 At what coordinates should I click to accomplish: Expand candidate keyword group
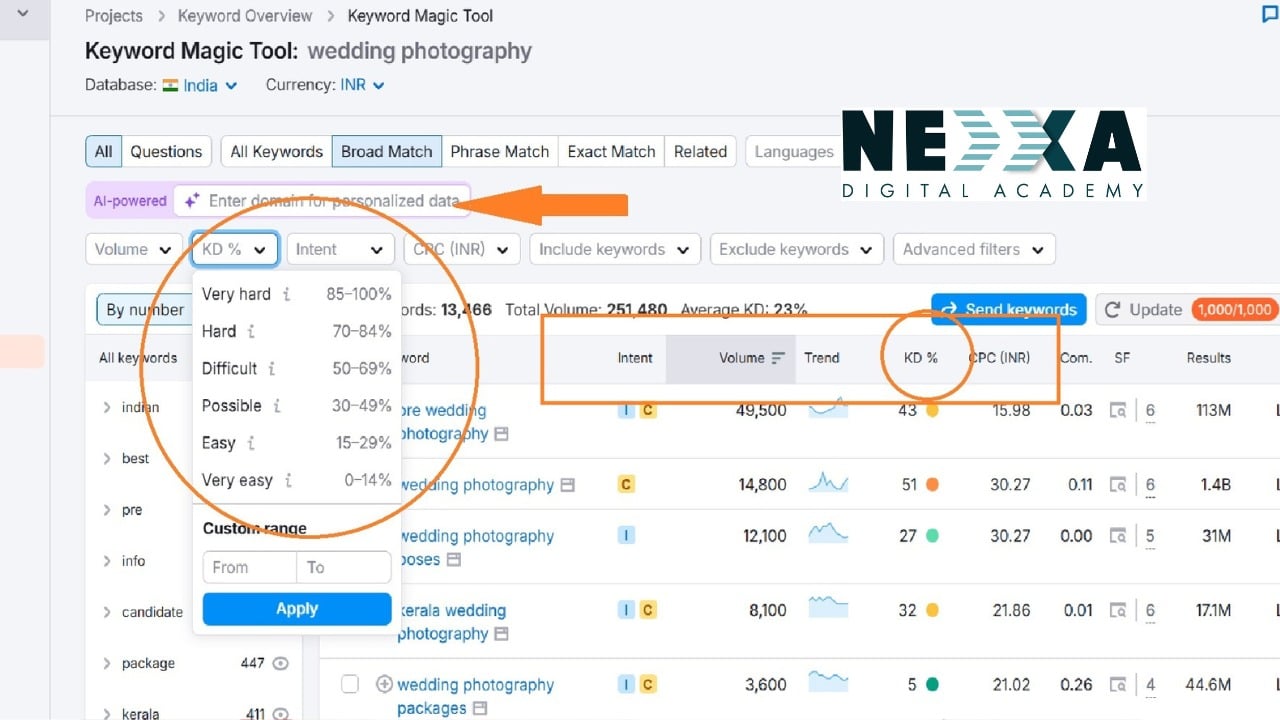click(x=107, y=612)
